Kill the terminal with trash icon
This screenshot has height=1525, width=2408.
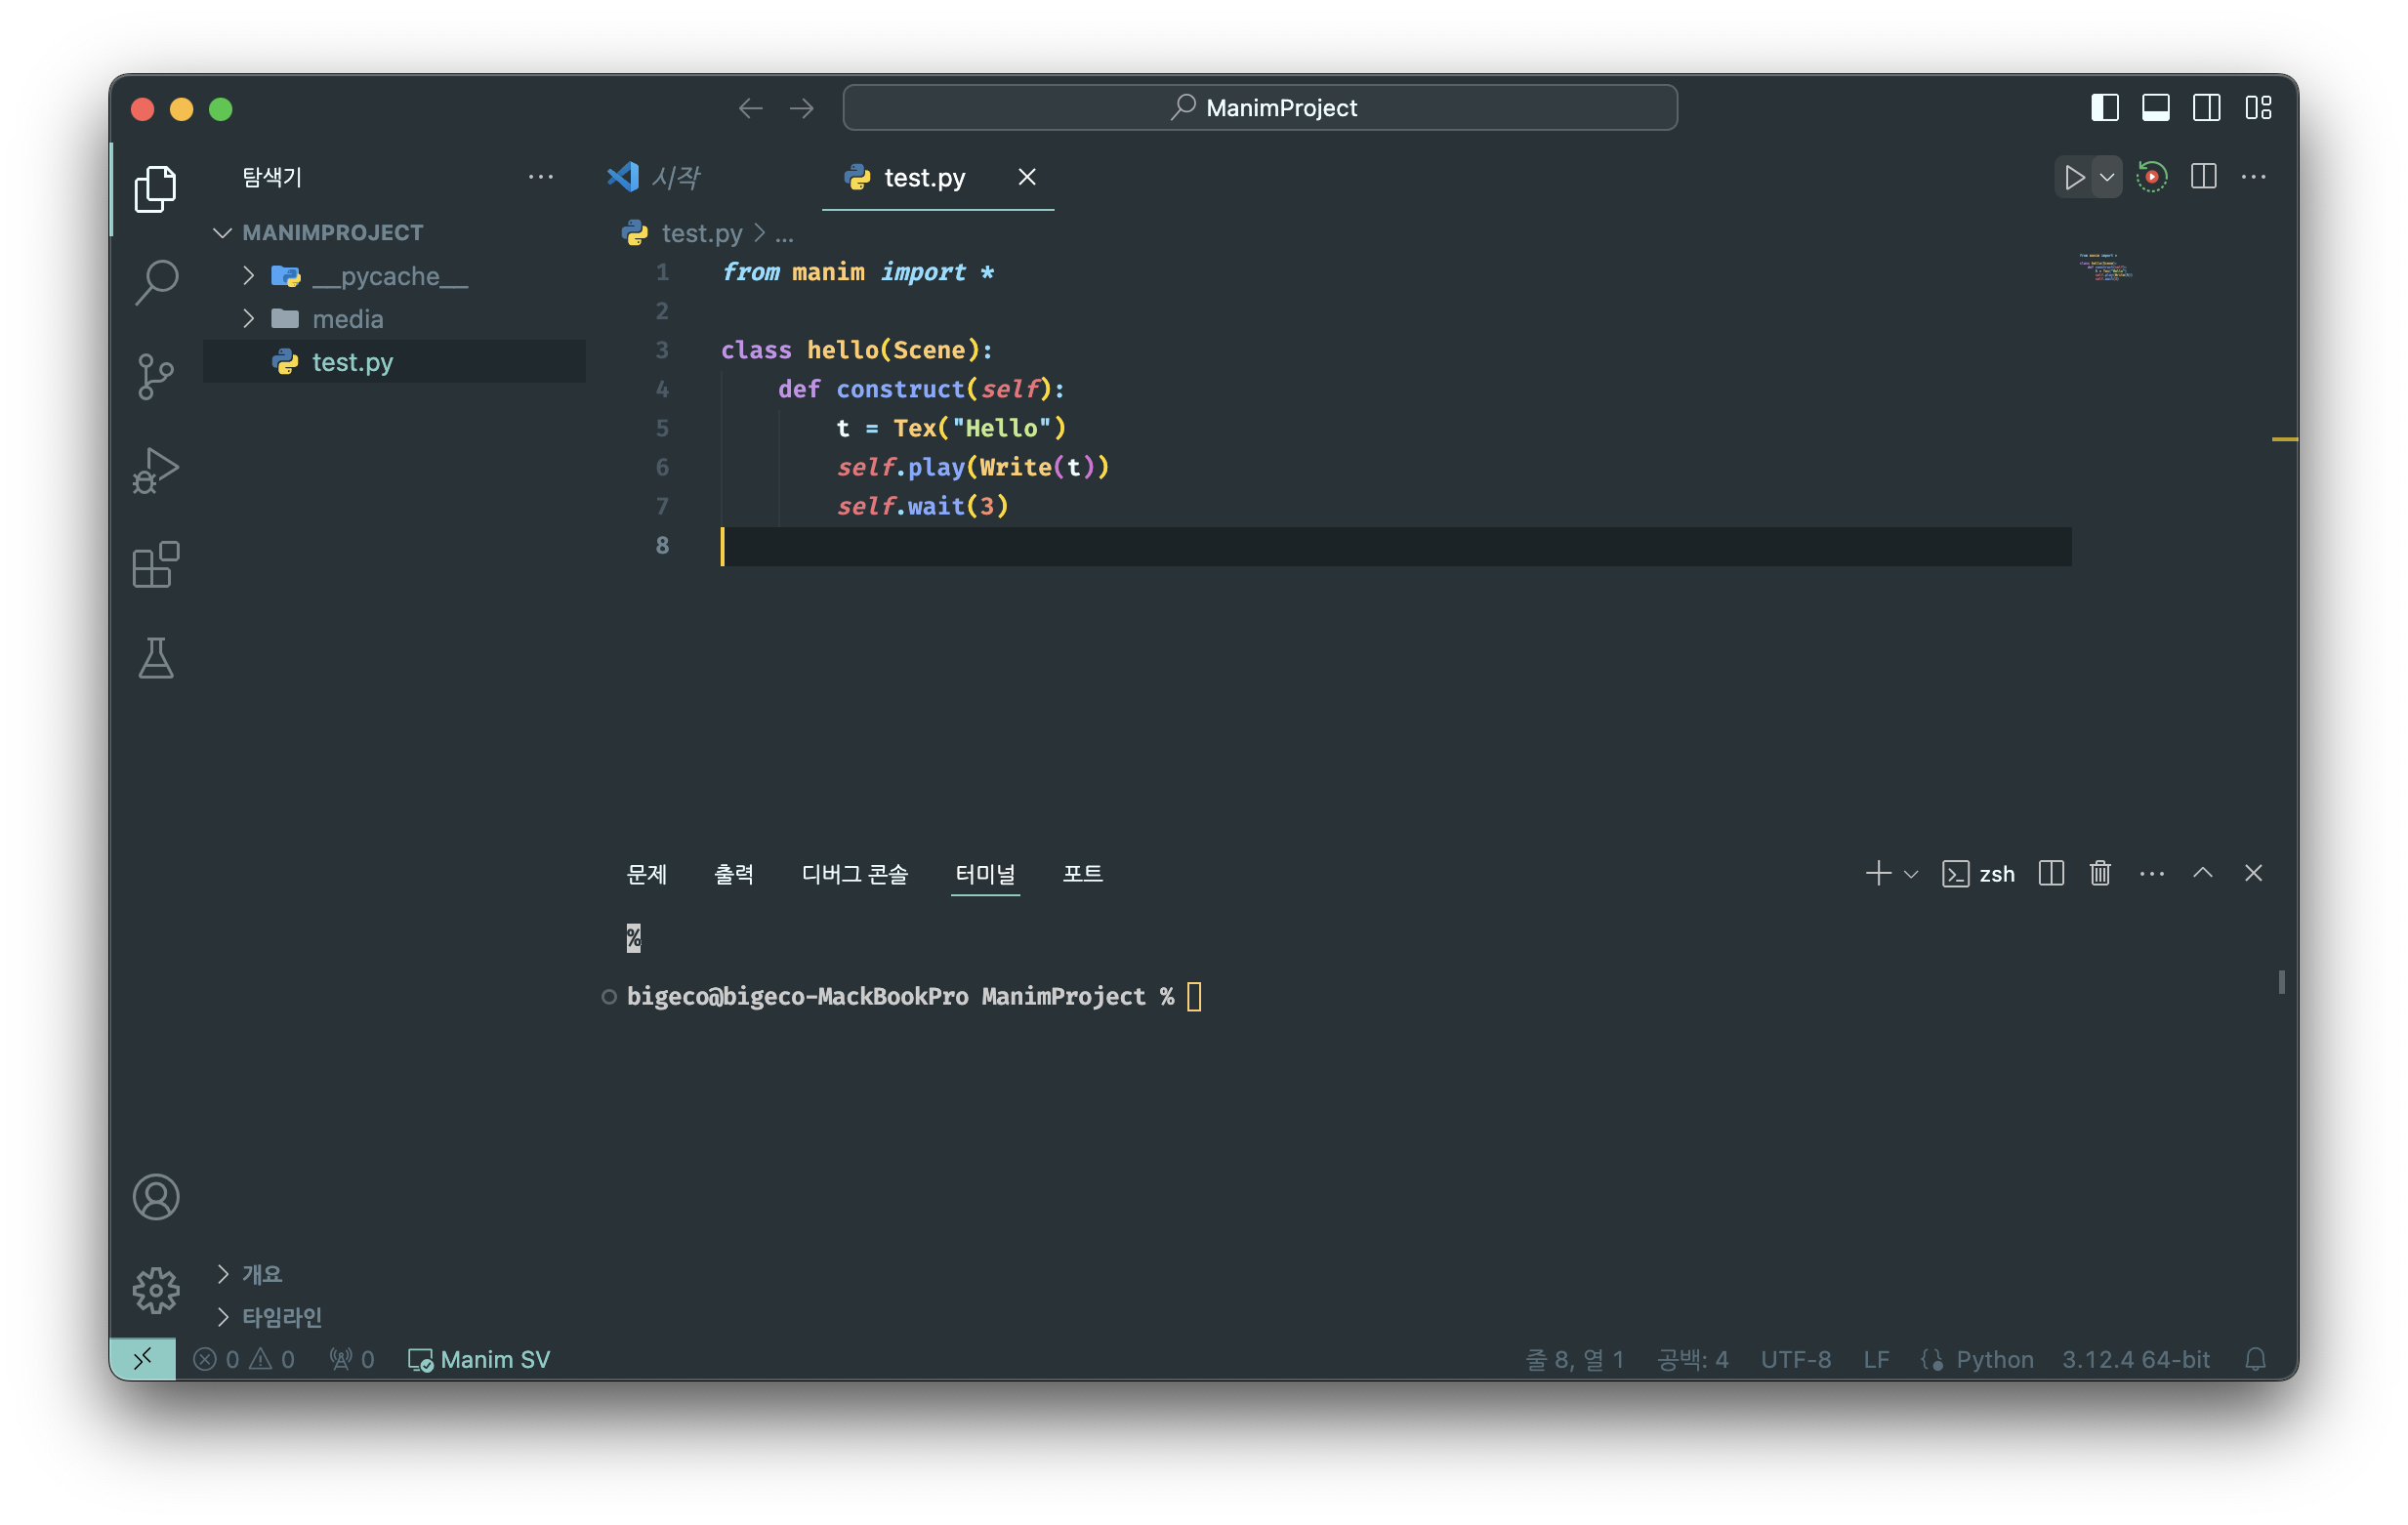pos(2100,873)
